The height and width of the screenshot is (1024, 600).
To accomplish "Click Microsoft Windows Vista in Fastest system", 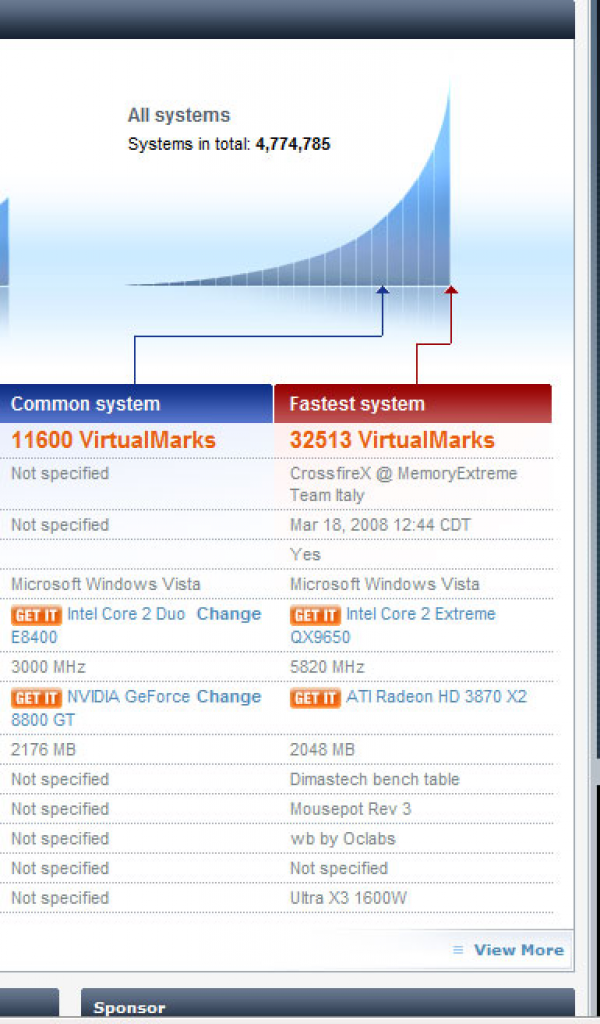I will click(x=385, y=584).
